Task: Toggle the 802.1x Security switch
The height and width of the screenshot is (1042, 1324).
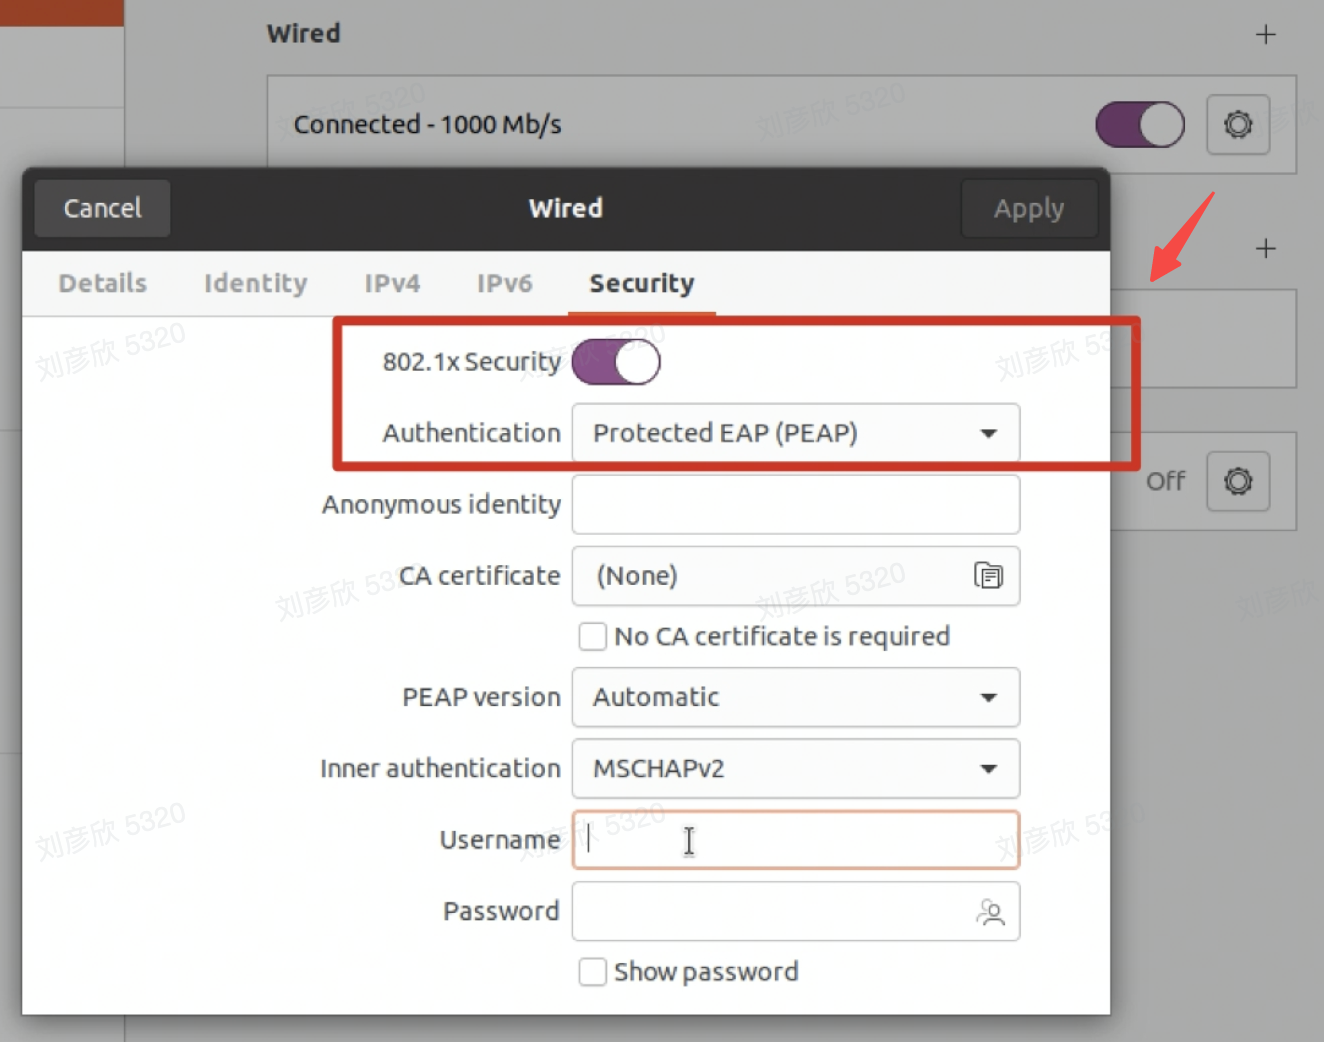Action: (x=616, y=362)
